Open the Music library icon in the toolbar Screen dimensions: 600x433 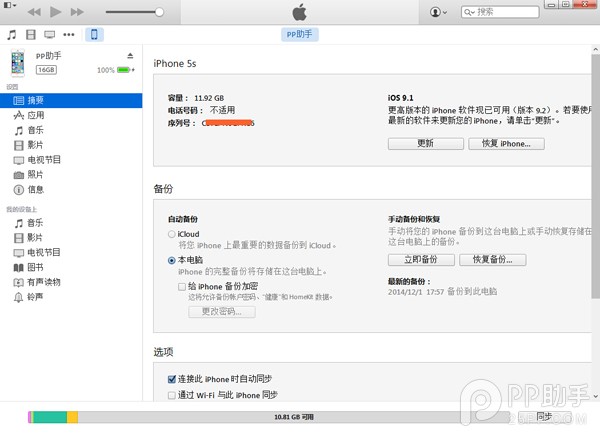[x=11, y=35]
